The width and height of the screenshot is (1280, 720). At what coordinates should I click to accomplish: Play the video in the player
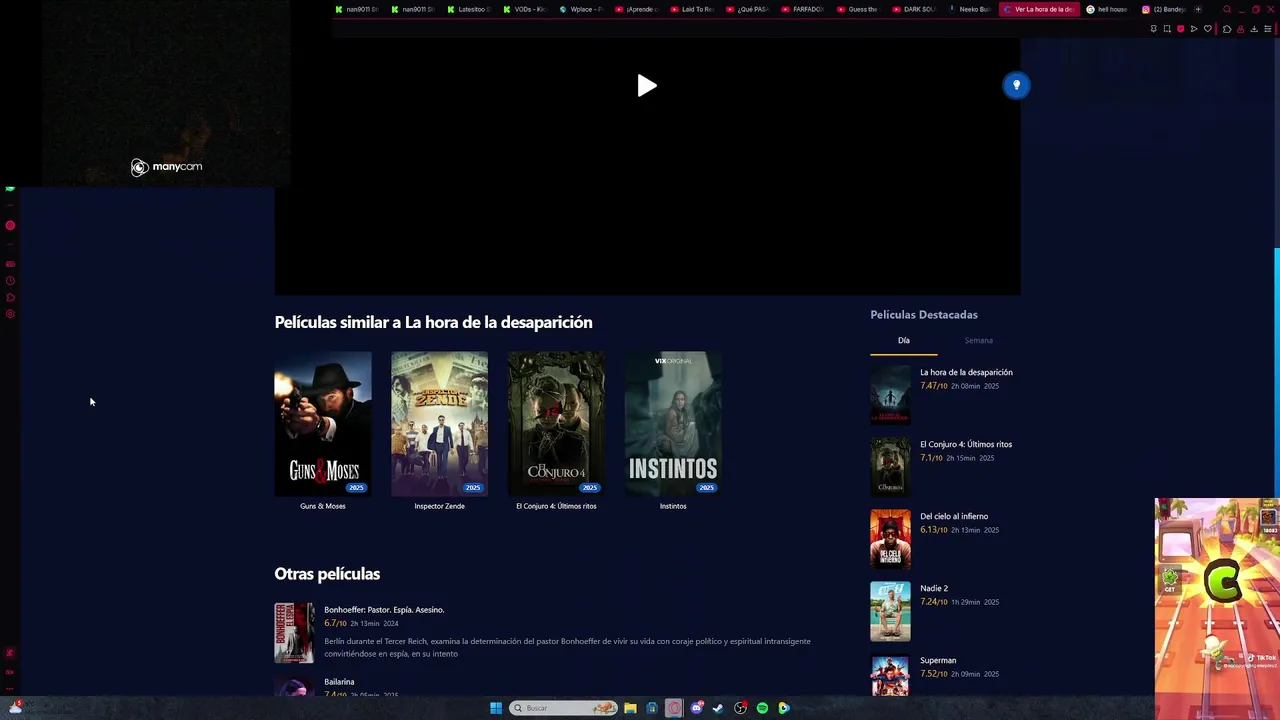(x=647, y=86)
